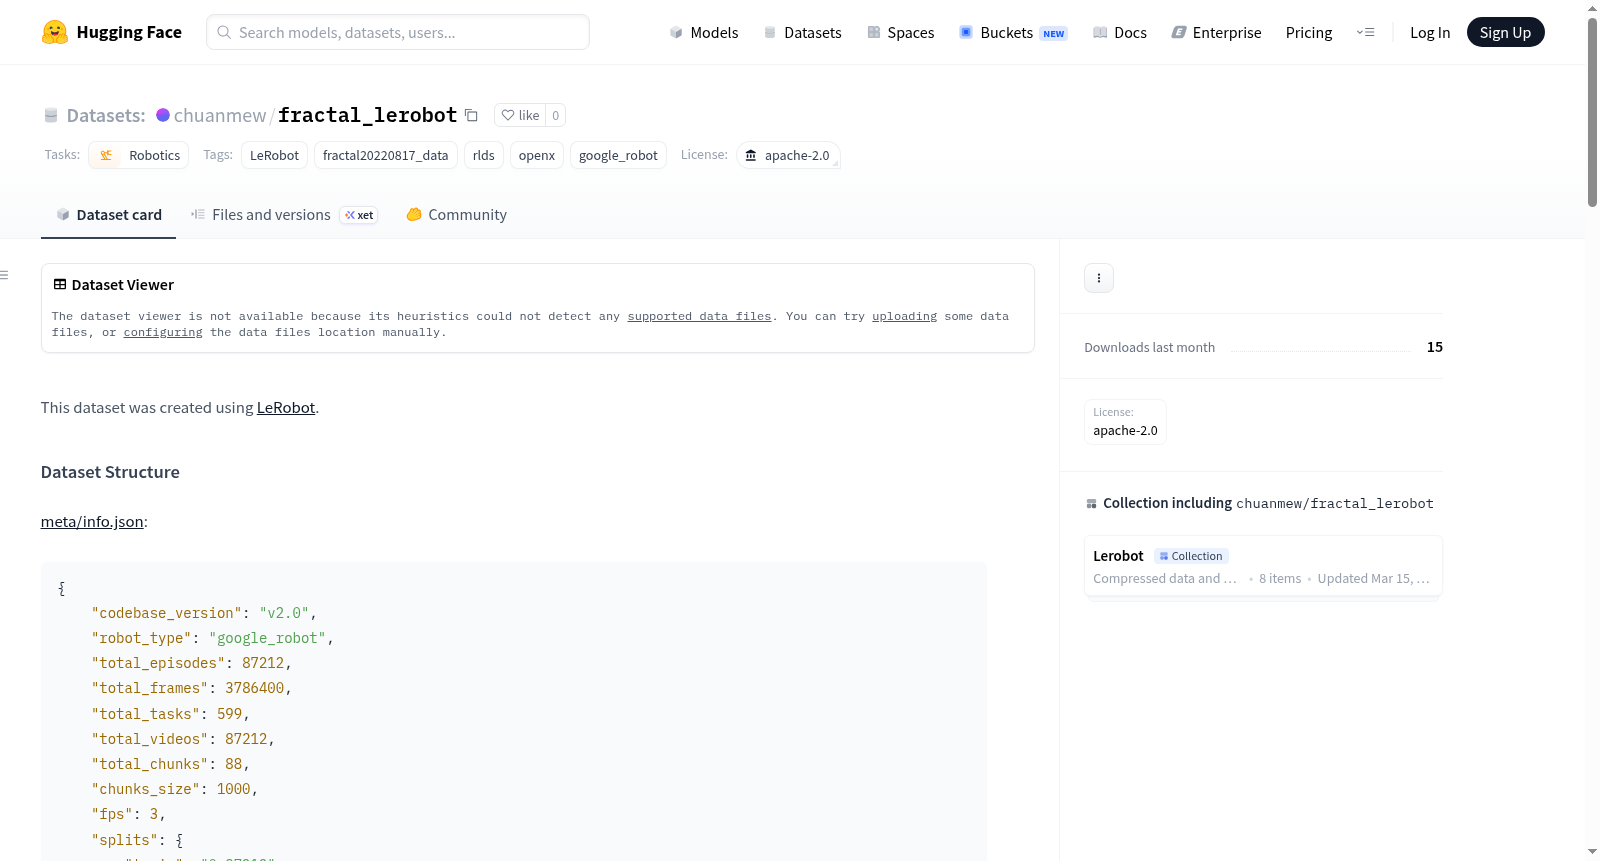Expand the additional navigation menu
The width and height of the screenshot is (1600, 861).
[1365, 32]
